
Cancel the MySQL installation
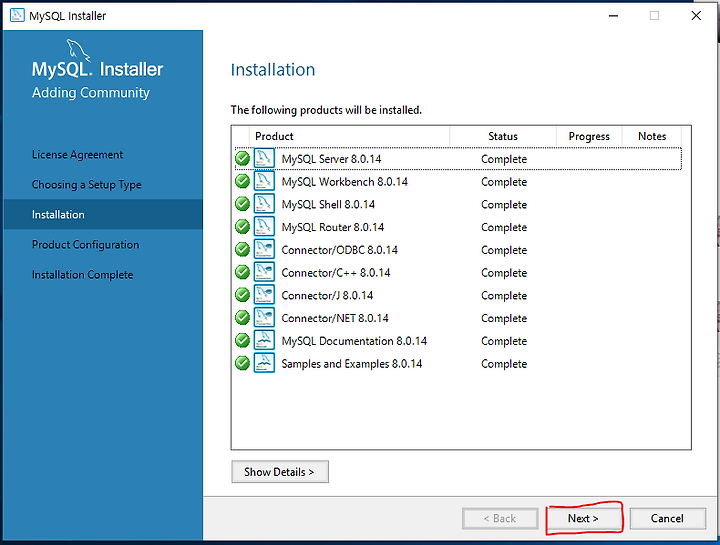tap(667, 518)
